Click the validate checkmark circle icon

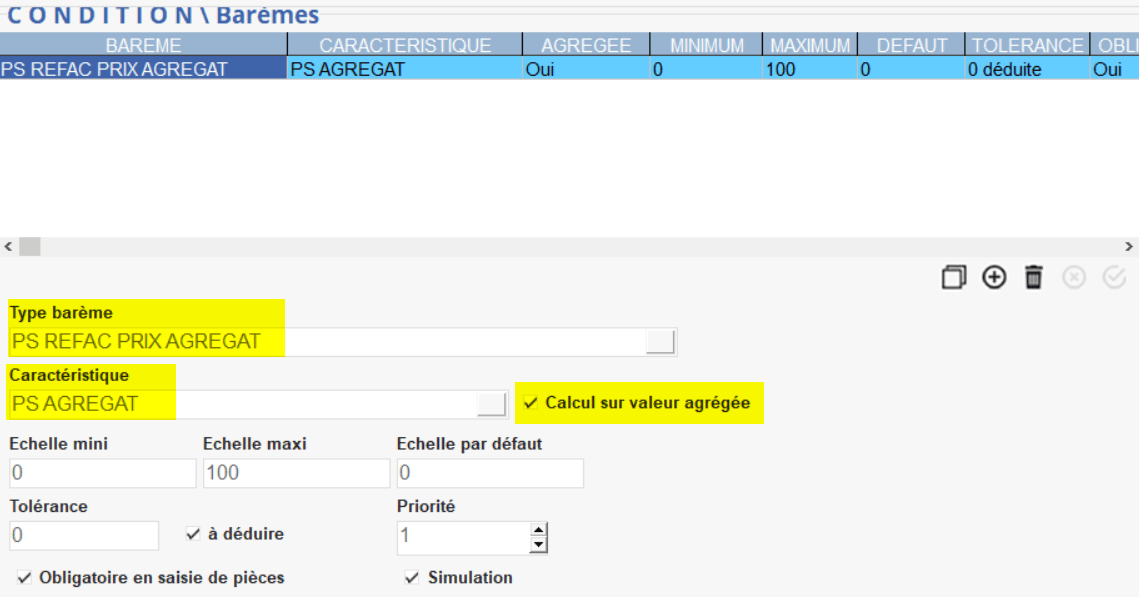1114,278
